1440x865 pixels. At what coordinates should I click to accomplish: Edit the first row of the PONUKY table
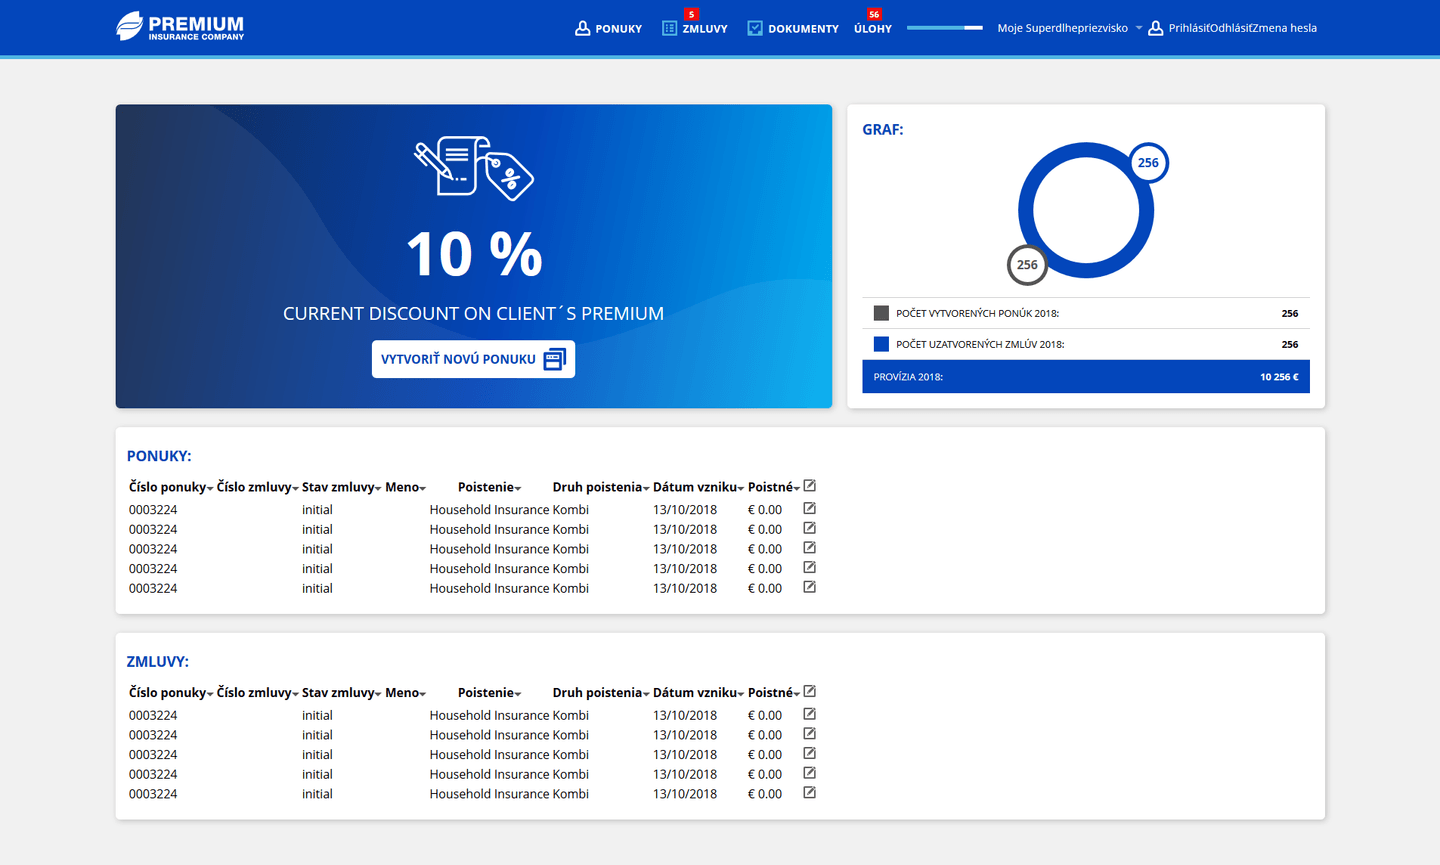click(810, 509)
